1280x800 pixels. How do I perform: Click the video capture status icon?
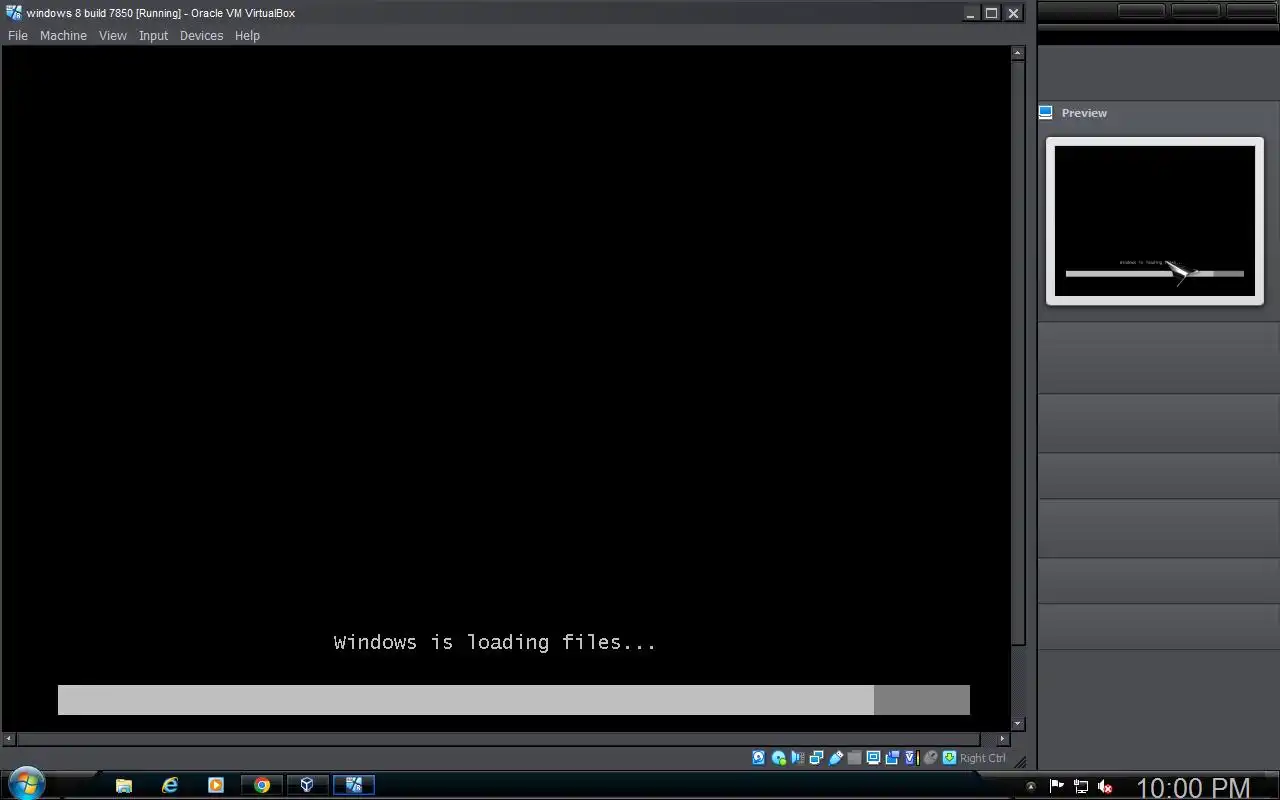coord(892,758)
